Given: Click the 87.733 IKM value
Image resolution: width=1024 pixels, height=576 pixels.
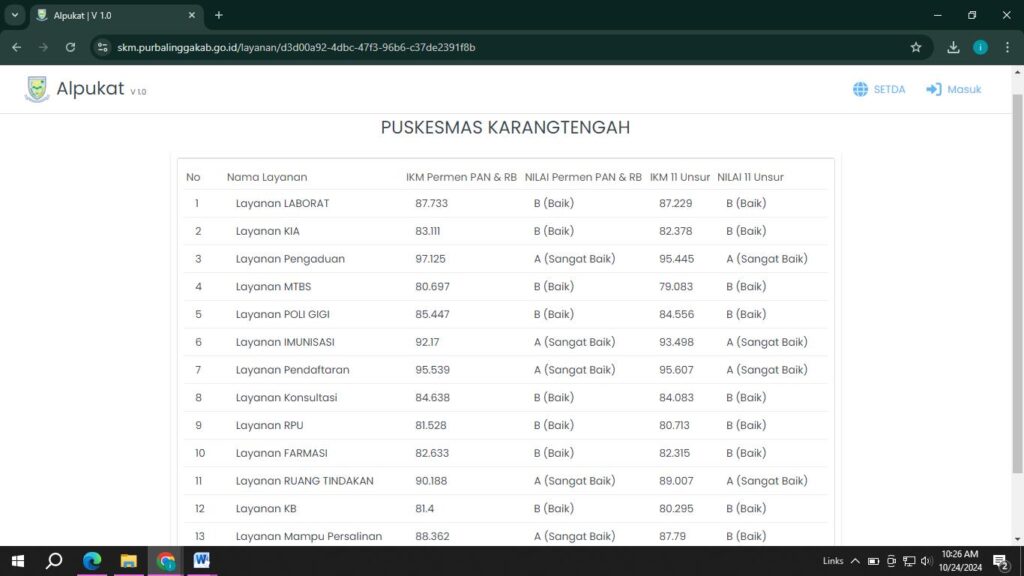Looking at the screenshot, I should (432, 203).
